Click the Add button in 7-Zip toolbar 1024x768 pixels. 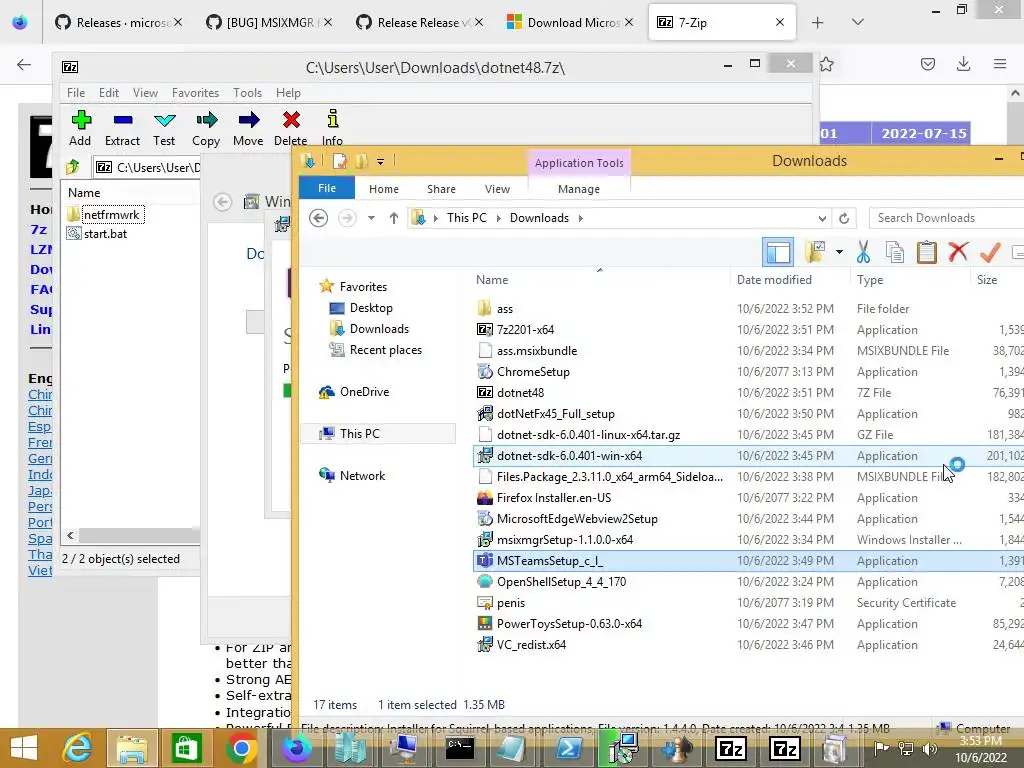[x=80, y=128]
